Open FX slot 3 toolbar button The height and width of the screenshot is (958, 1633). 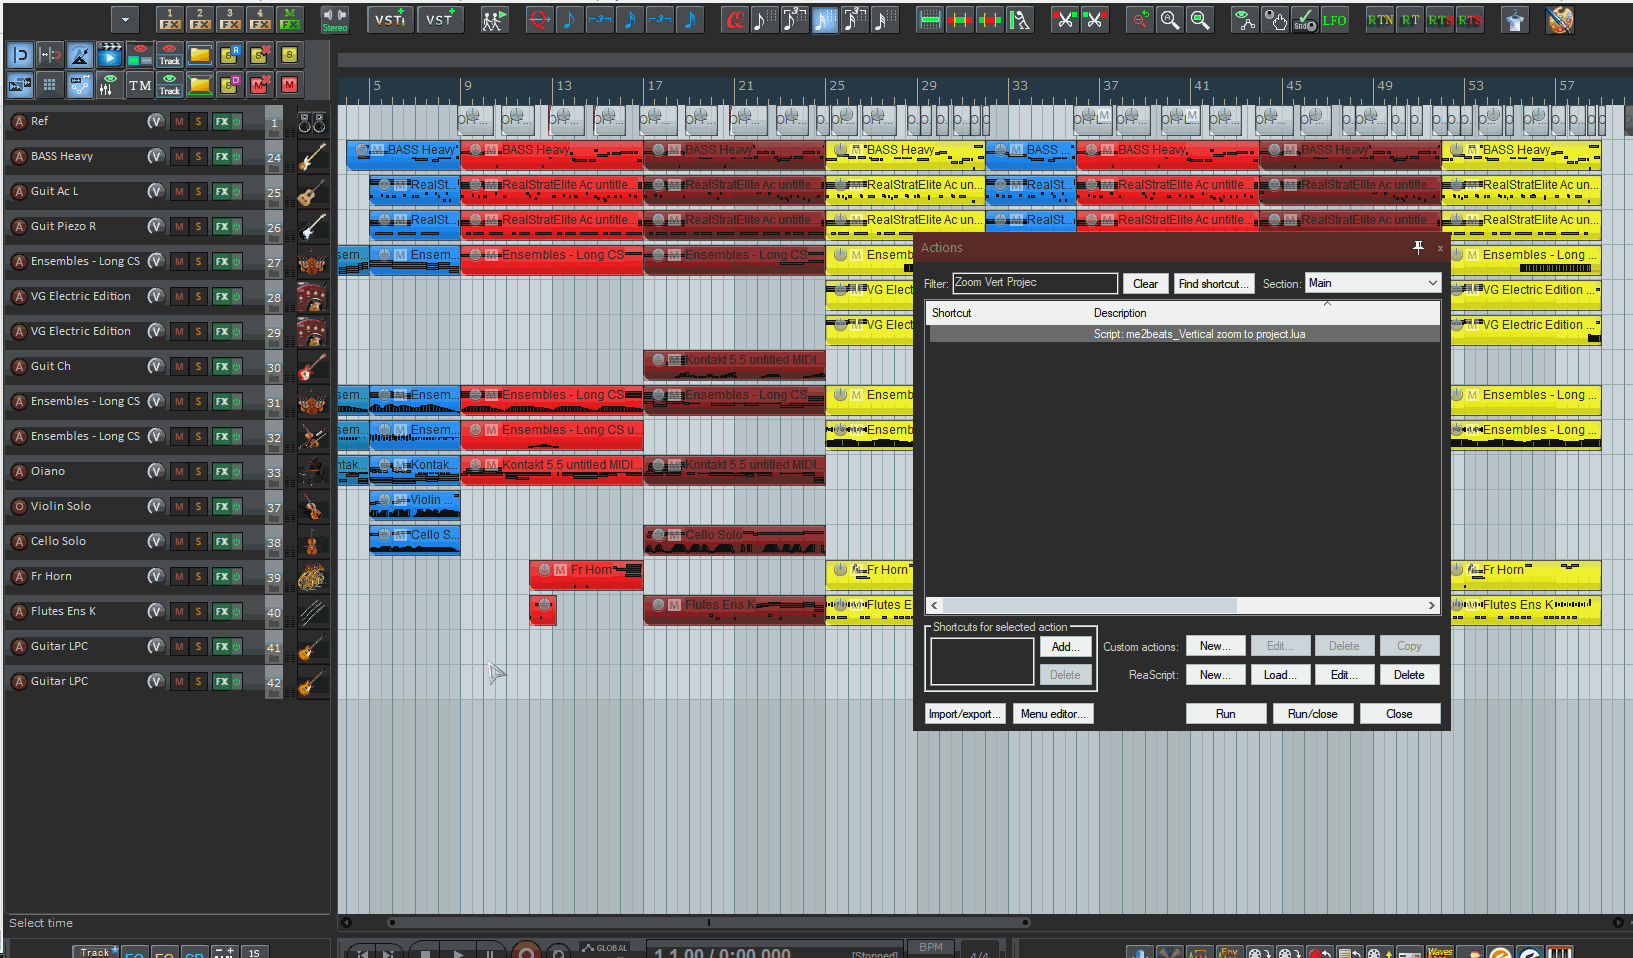(x=230, y=19)
